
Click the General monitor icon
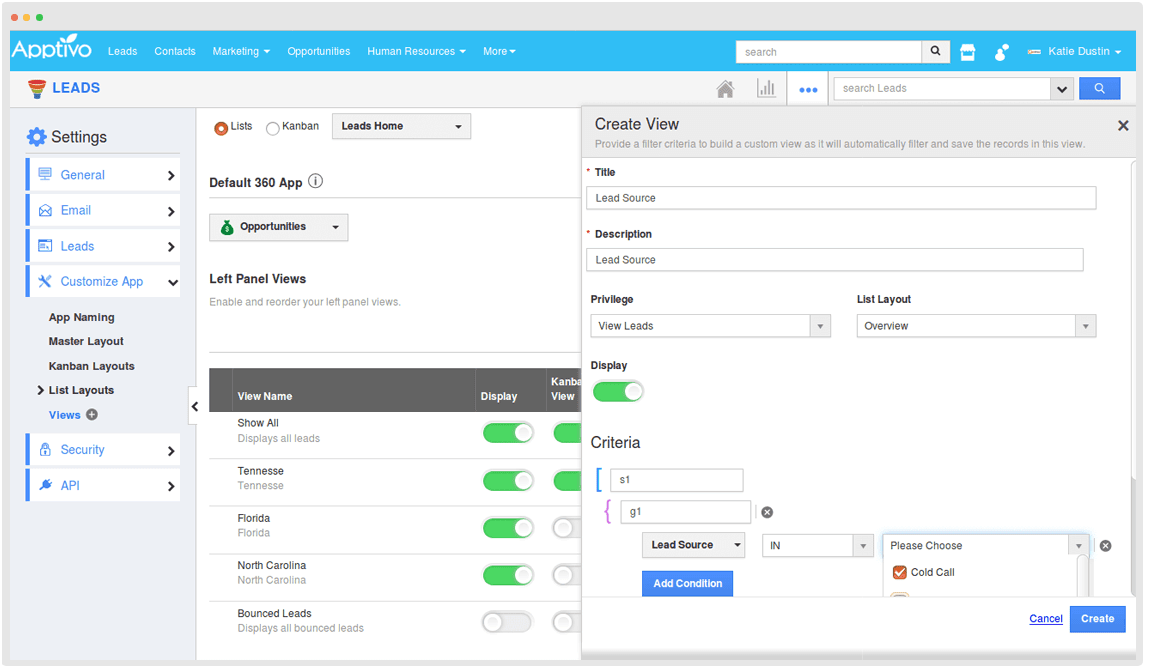click(x=45, y=174)
